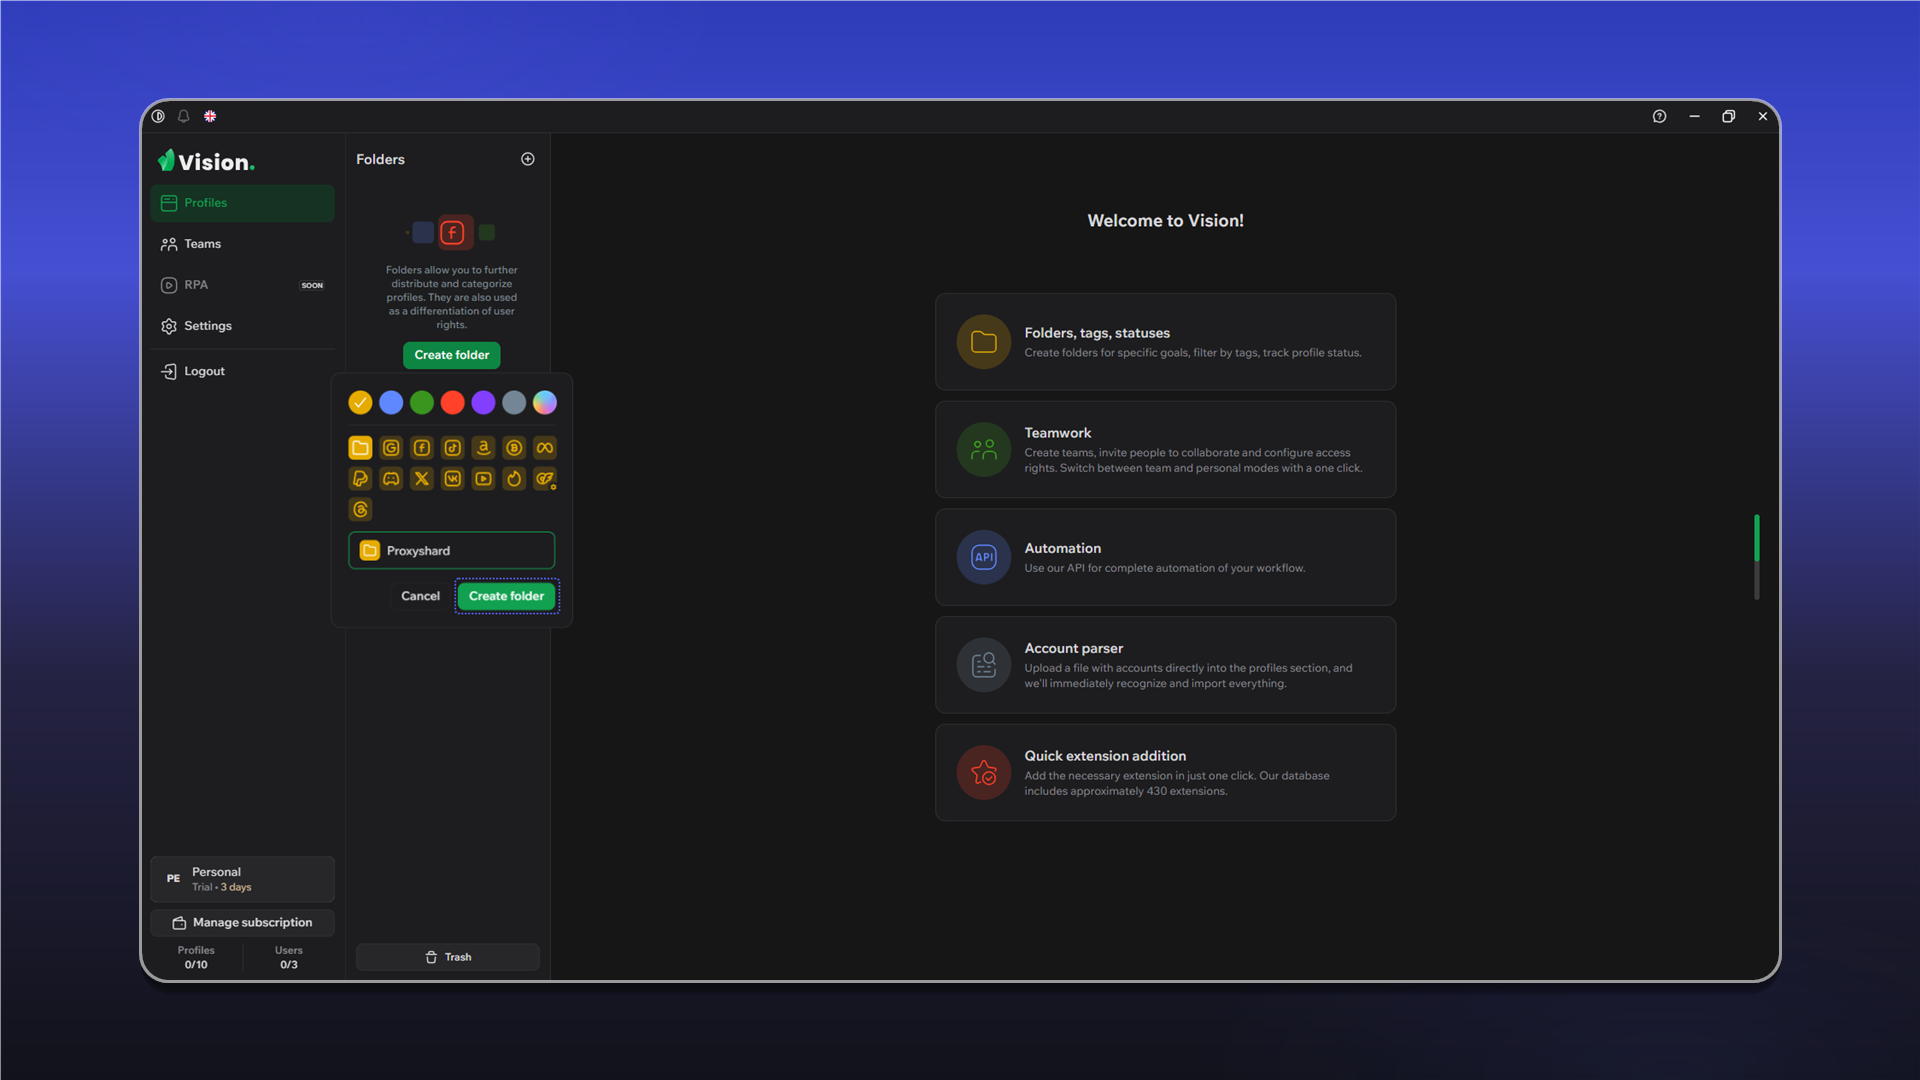
Task: Open the Automation welcome card
Action: click(x=1166, y=557)
